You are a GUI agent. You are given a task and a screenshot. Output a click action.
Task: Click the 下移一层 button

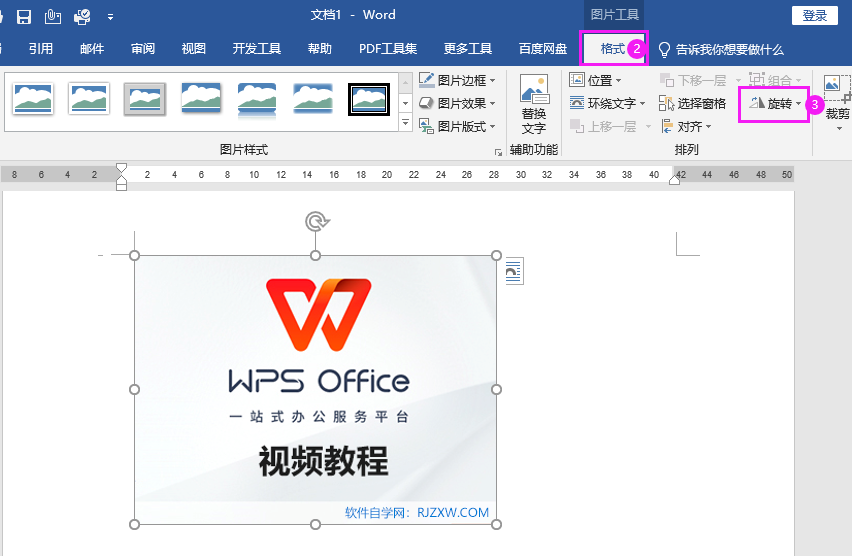pyautogui.click(x=693, y=80)
